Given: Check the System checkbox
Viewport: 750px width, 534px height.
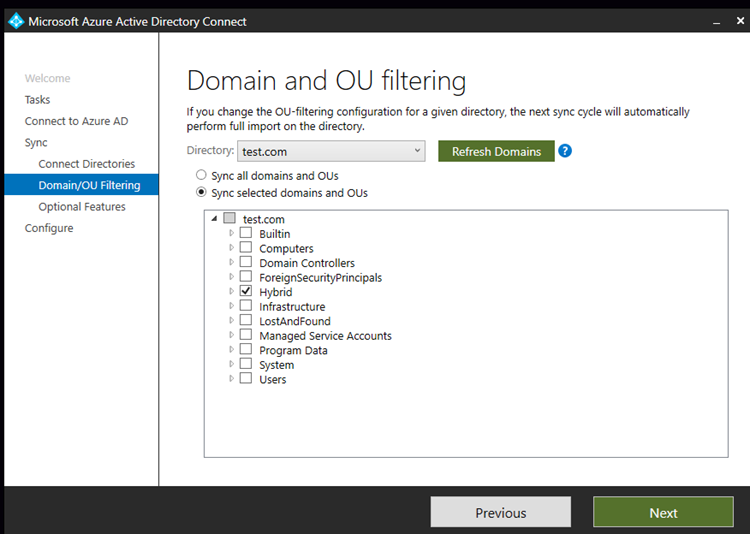Looking at the screenshot, I should 246,364.
